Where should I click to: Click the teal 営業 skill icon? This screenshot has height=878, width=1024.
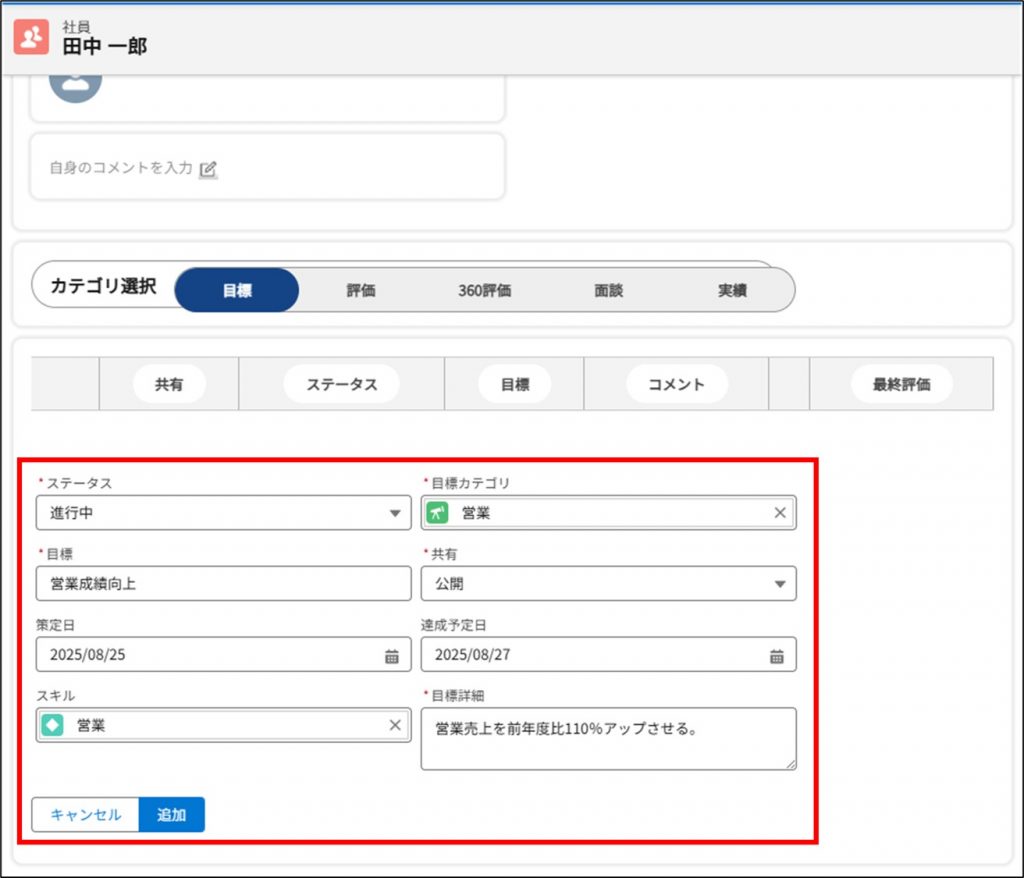53,725
